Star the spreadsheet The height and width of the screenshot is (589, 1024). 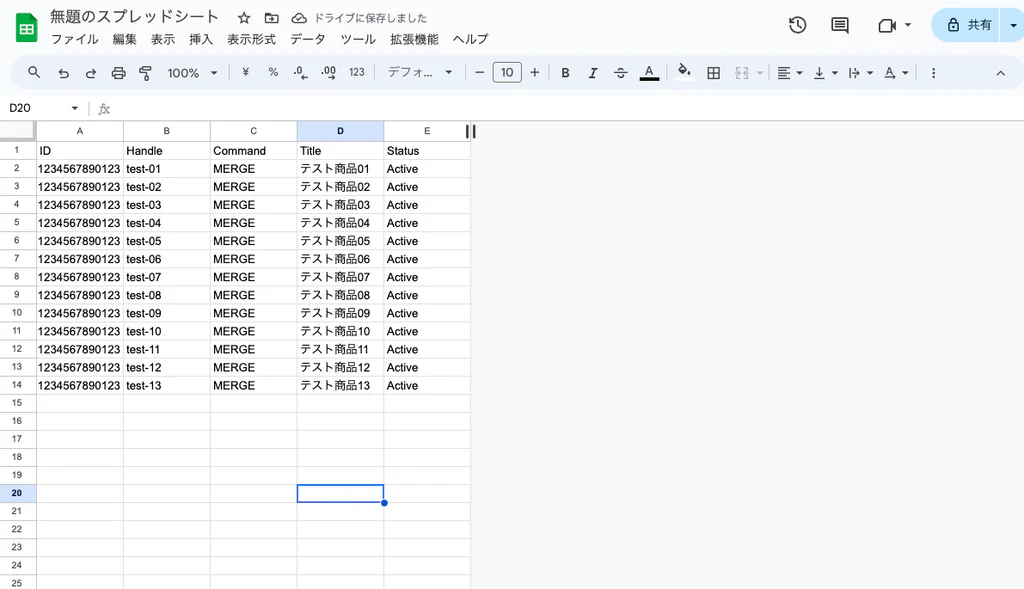click(244, 18)
